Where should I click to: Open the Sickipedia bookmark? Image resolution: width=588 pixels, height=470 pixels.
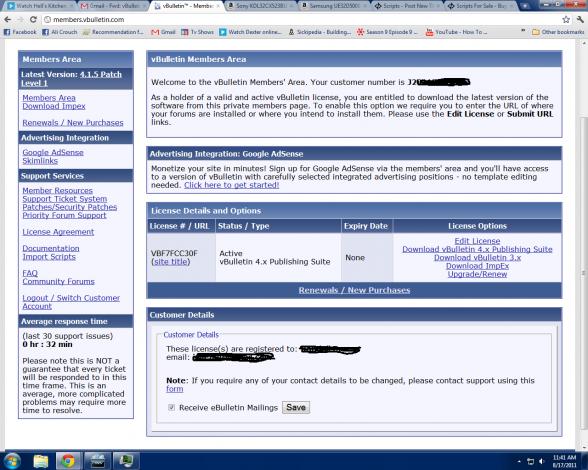pyautogui.click(x=320, y=32)
